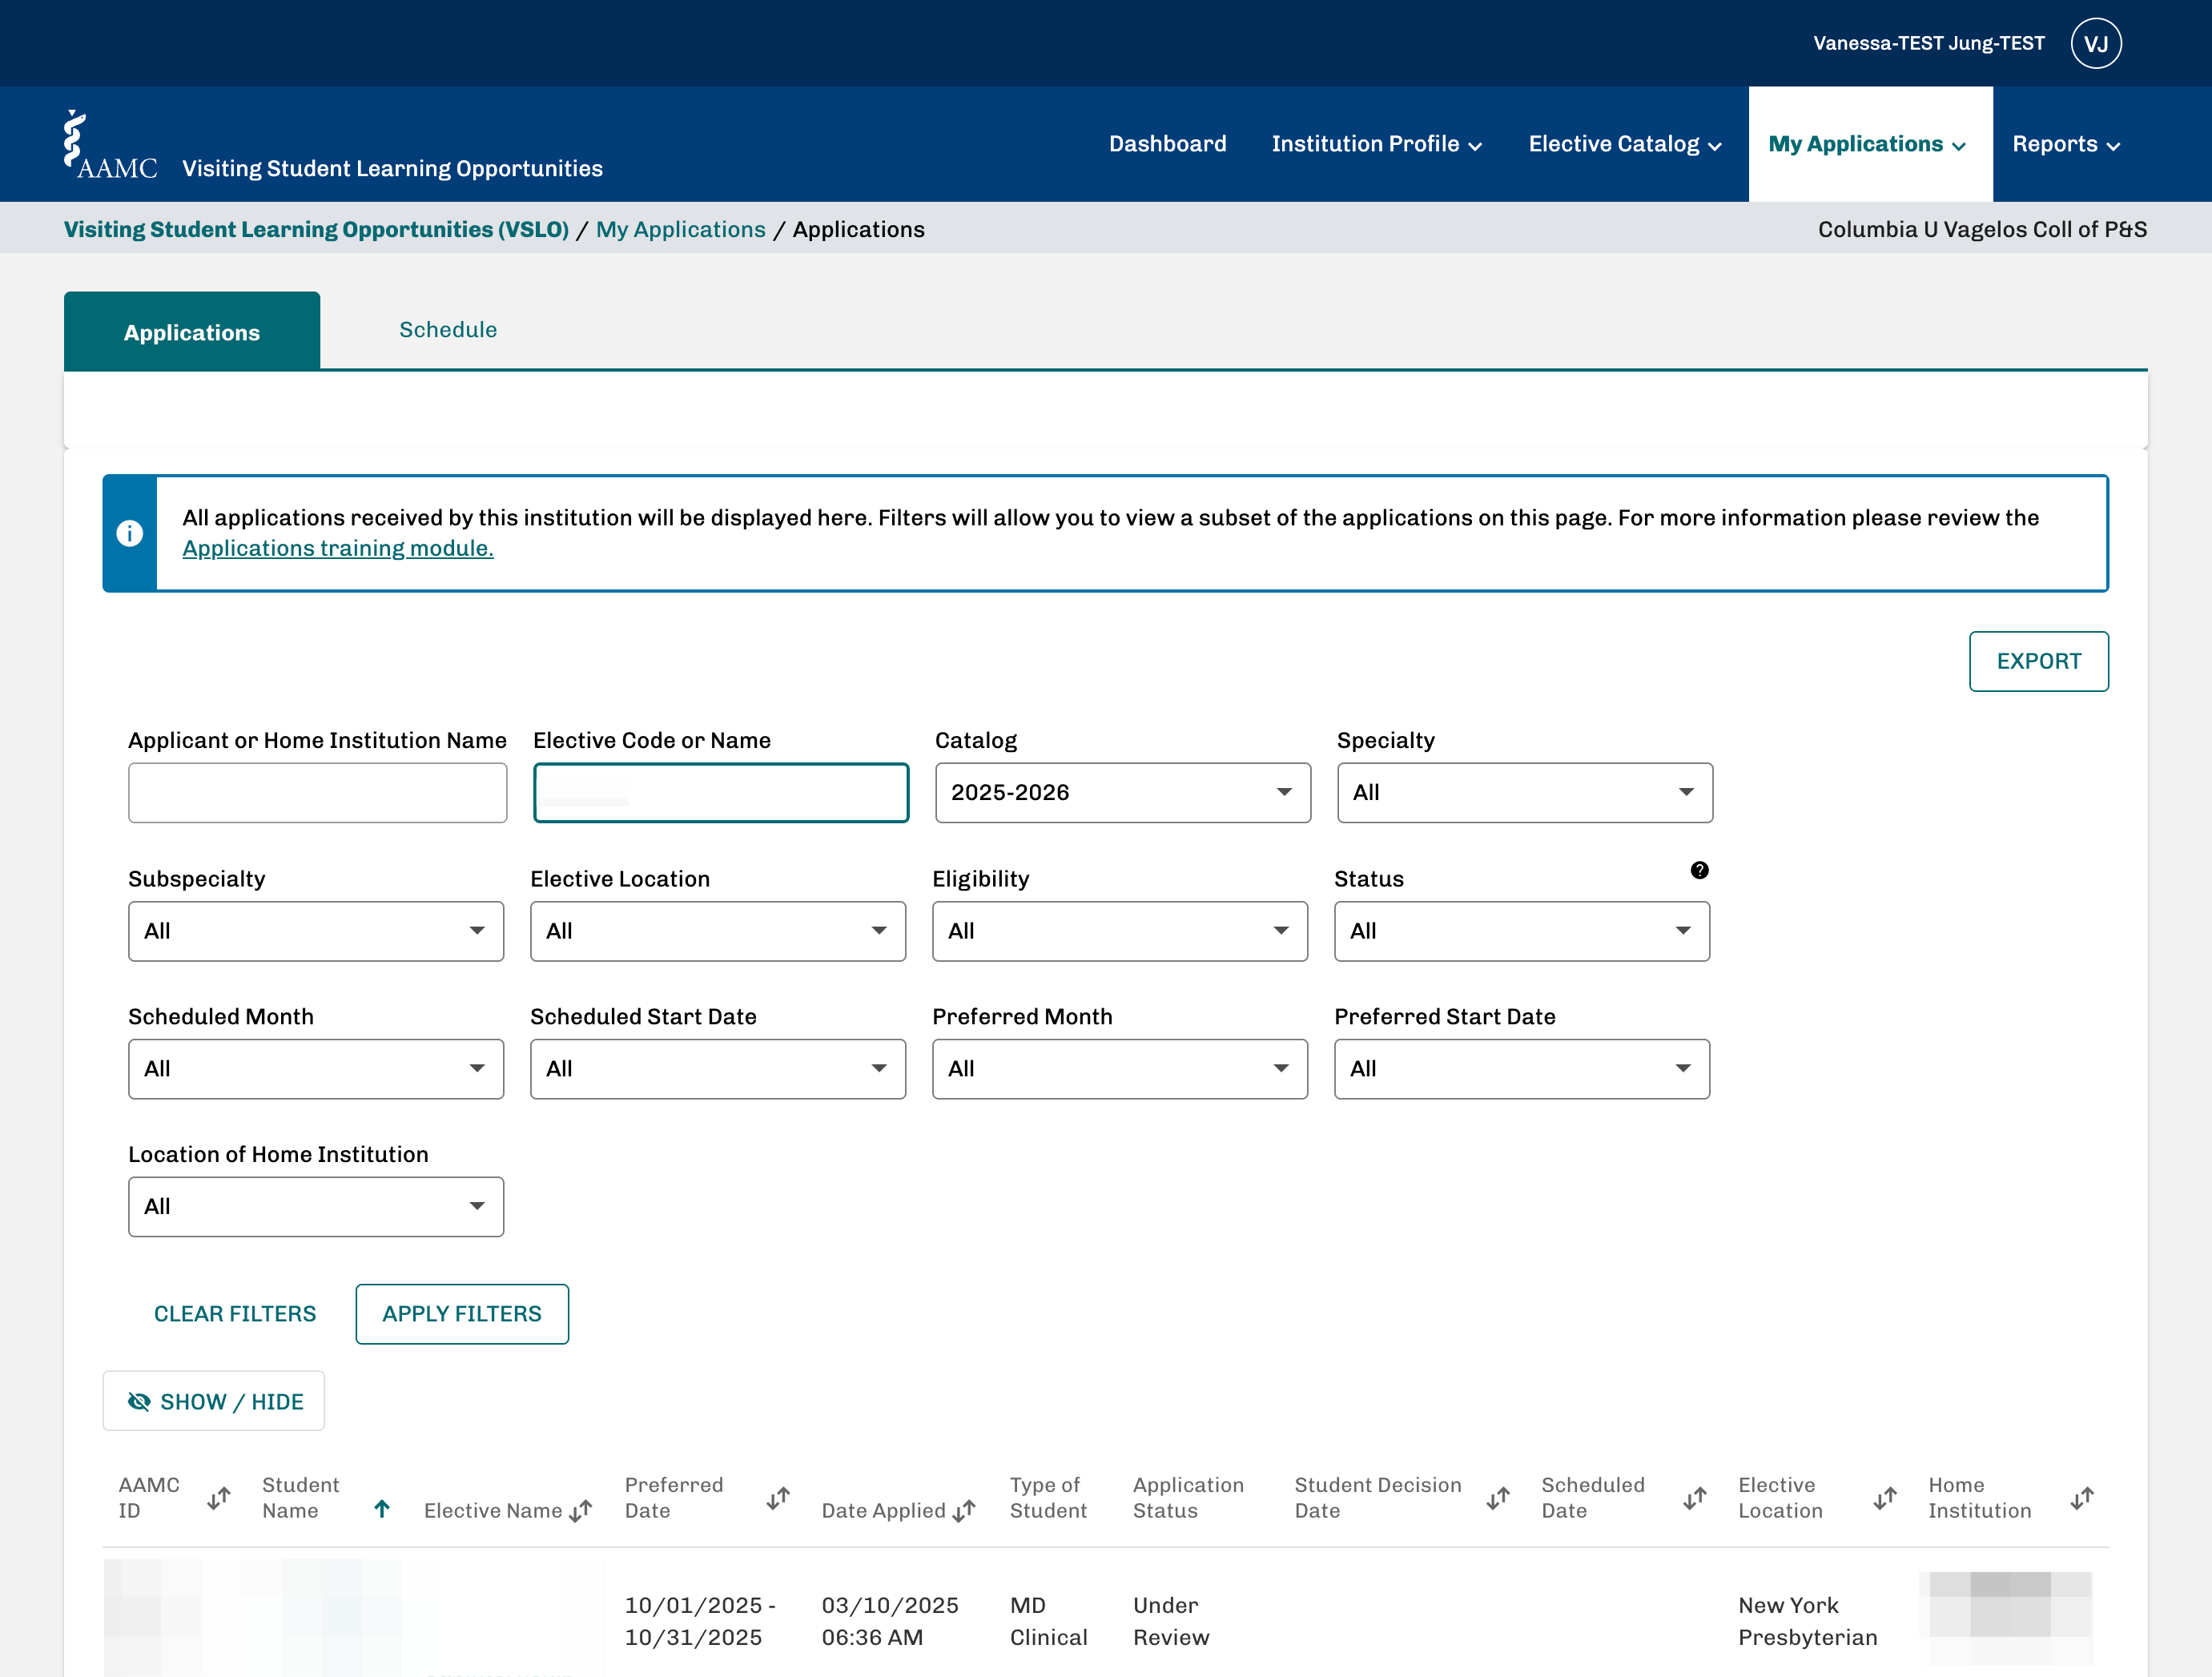The height and width of the screenshot is (1677, 2212).
Task: Focus the Elective Code or Name field
Action: coord(721,793)
